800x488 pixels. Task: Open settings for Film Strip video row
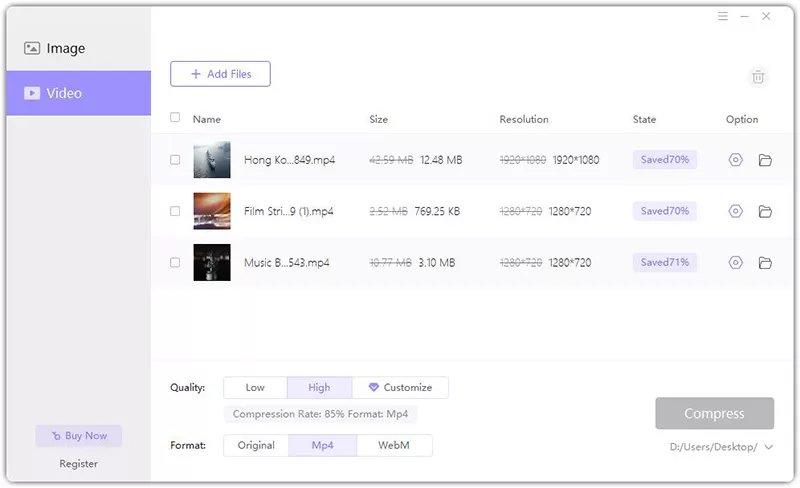(736, 211)
